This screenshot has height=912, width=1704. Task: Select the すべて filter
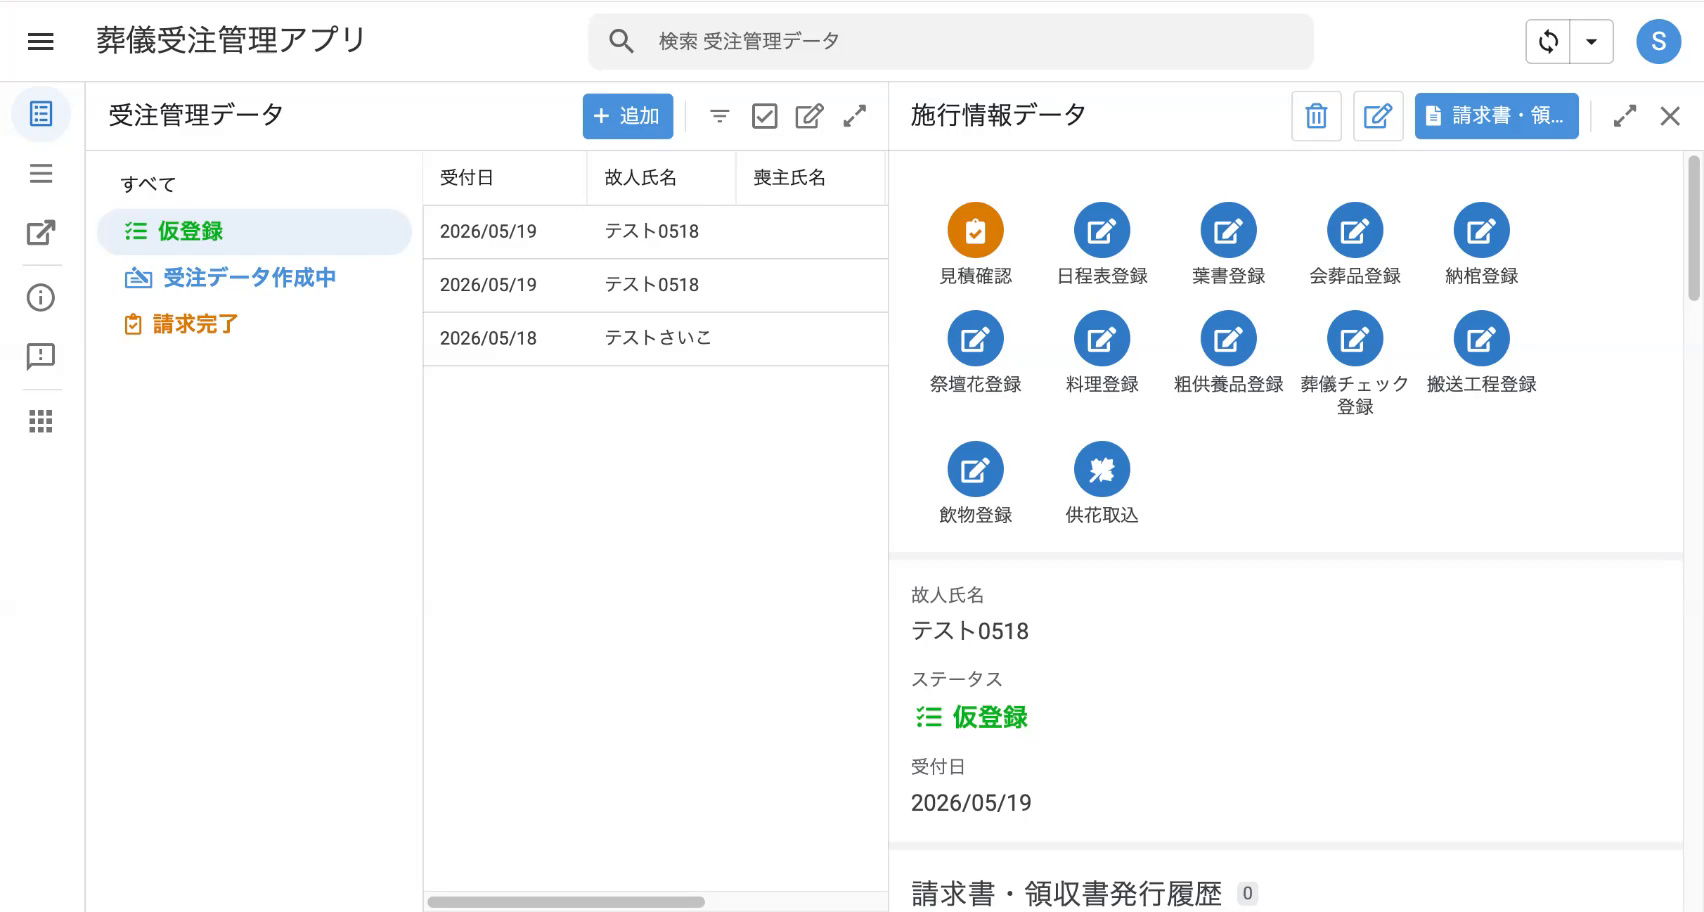coord(148,184)
